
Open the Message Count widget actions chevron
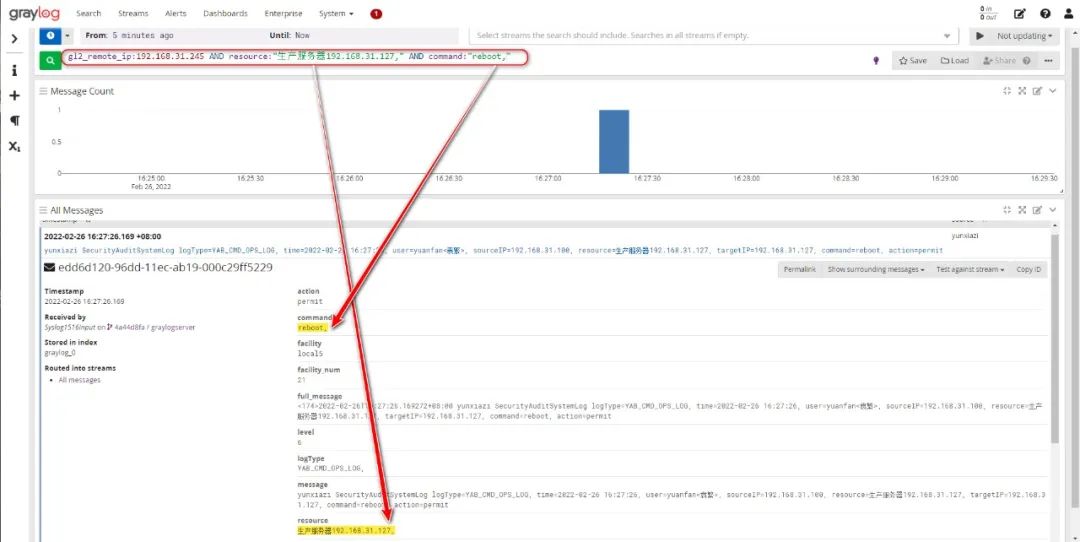[1052, 91]
